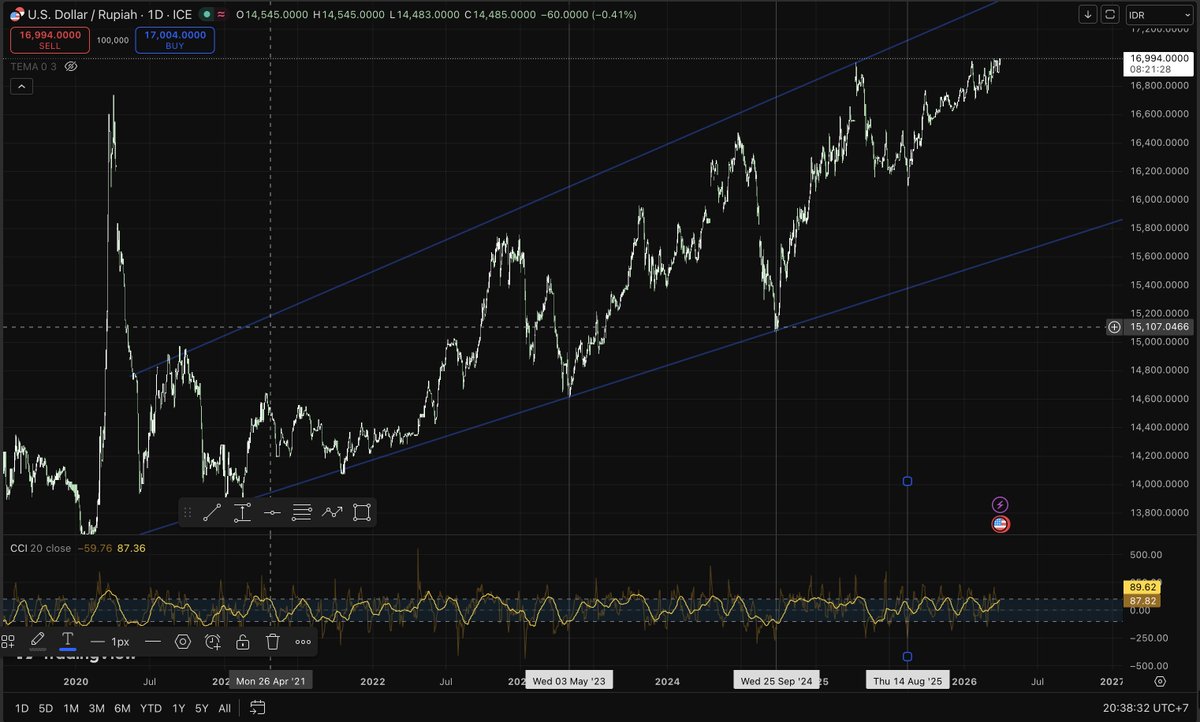Set time range to 1M
1200x722 pixels.
click(x=71, y=708)
